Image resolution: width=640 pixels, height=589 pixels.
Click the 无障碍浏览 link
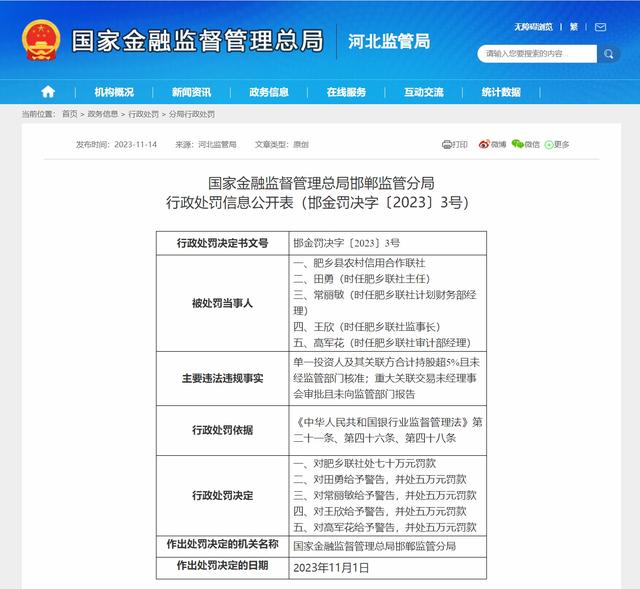coord(533,27)
